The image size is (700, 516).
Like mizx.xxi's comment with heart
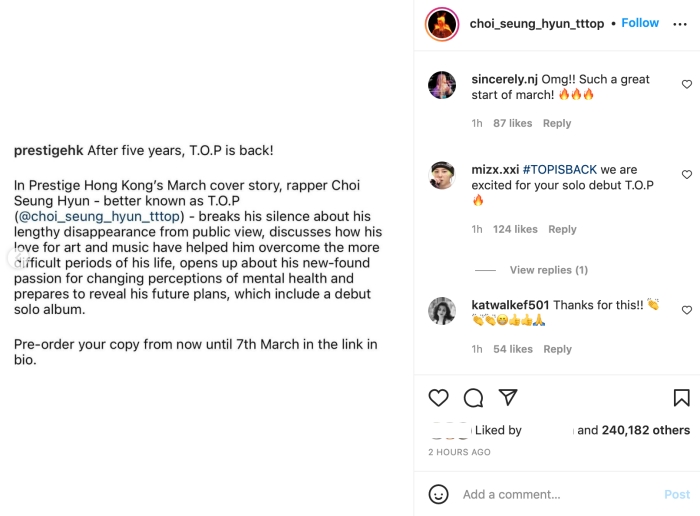coord(686,175)
